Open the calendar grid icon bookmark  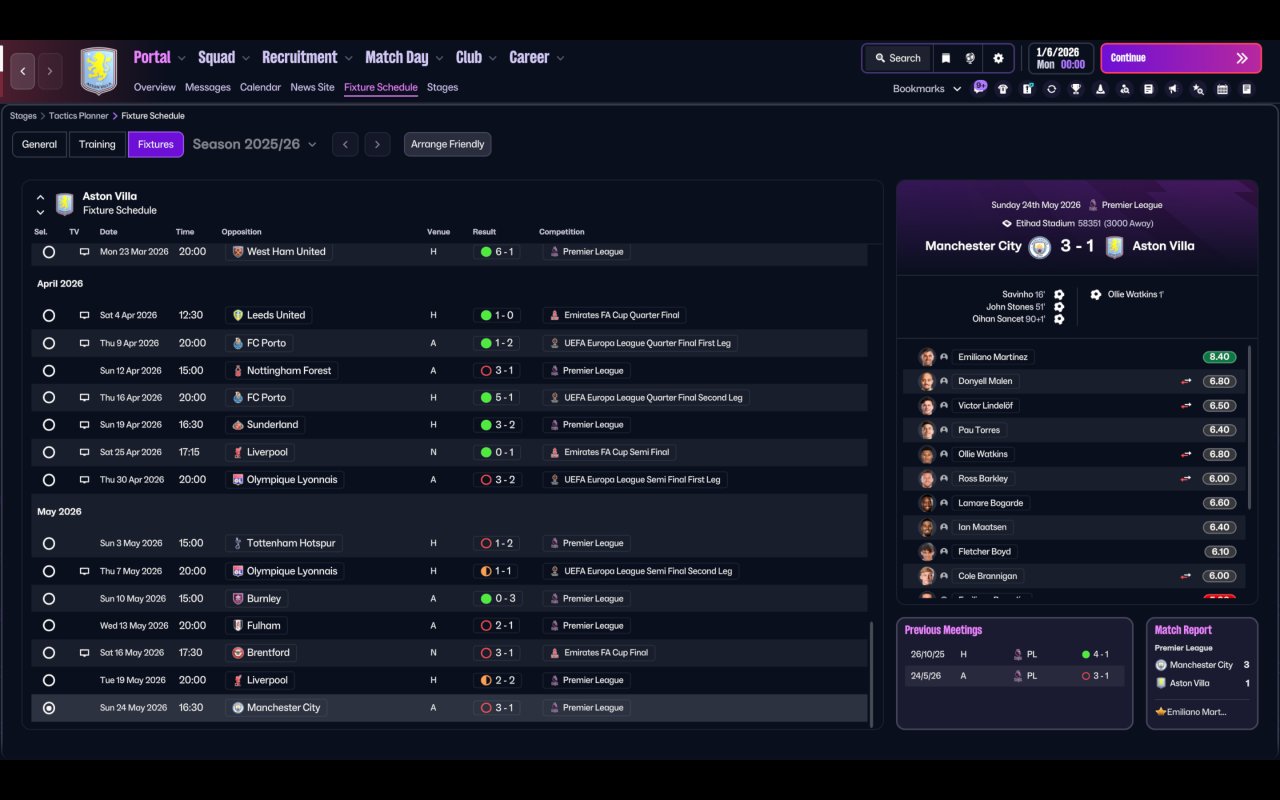[1222, 89]
